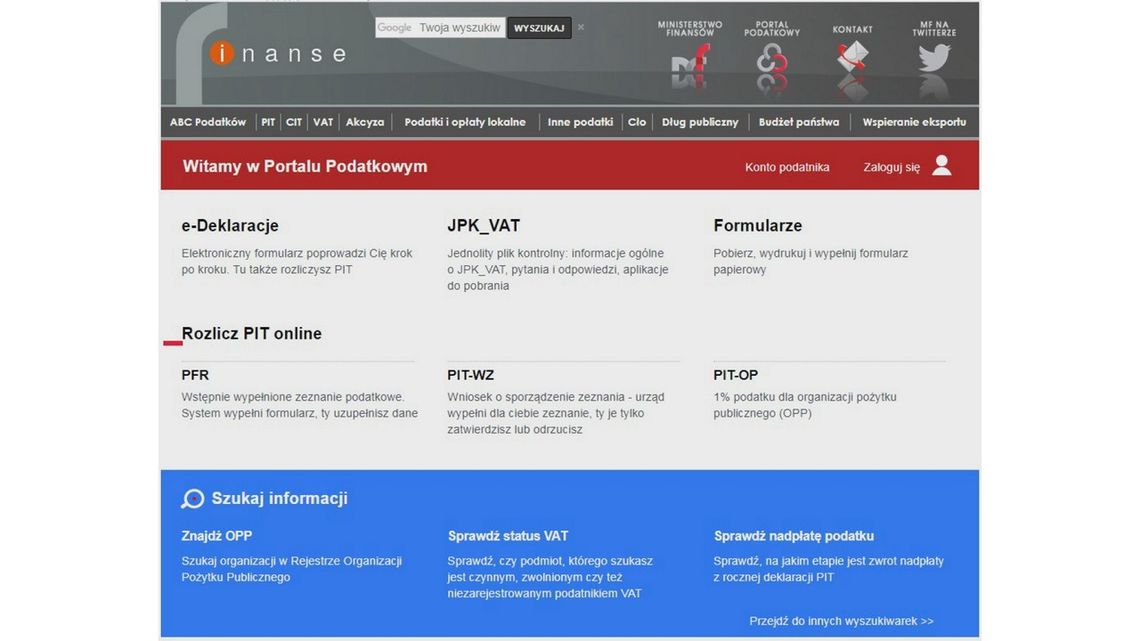The width and height of the screenshot is (1140, 641).
Task: Click the user profile icon beside Zaloguj się
Action: 941,166
